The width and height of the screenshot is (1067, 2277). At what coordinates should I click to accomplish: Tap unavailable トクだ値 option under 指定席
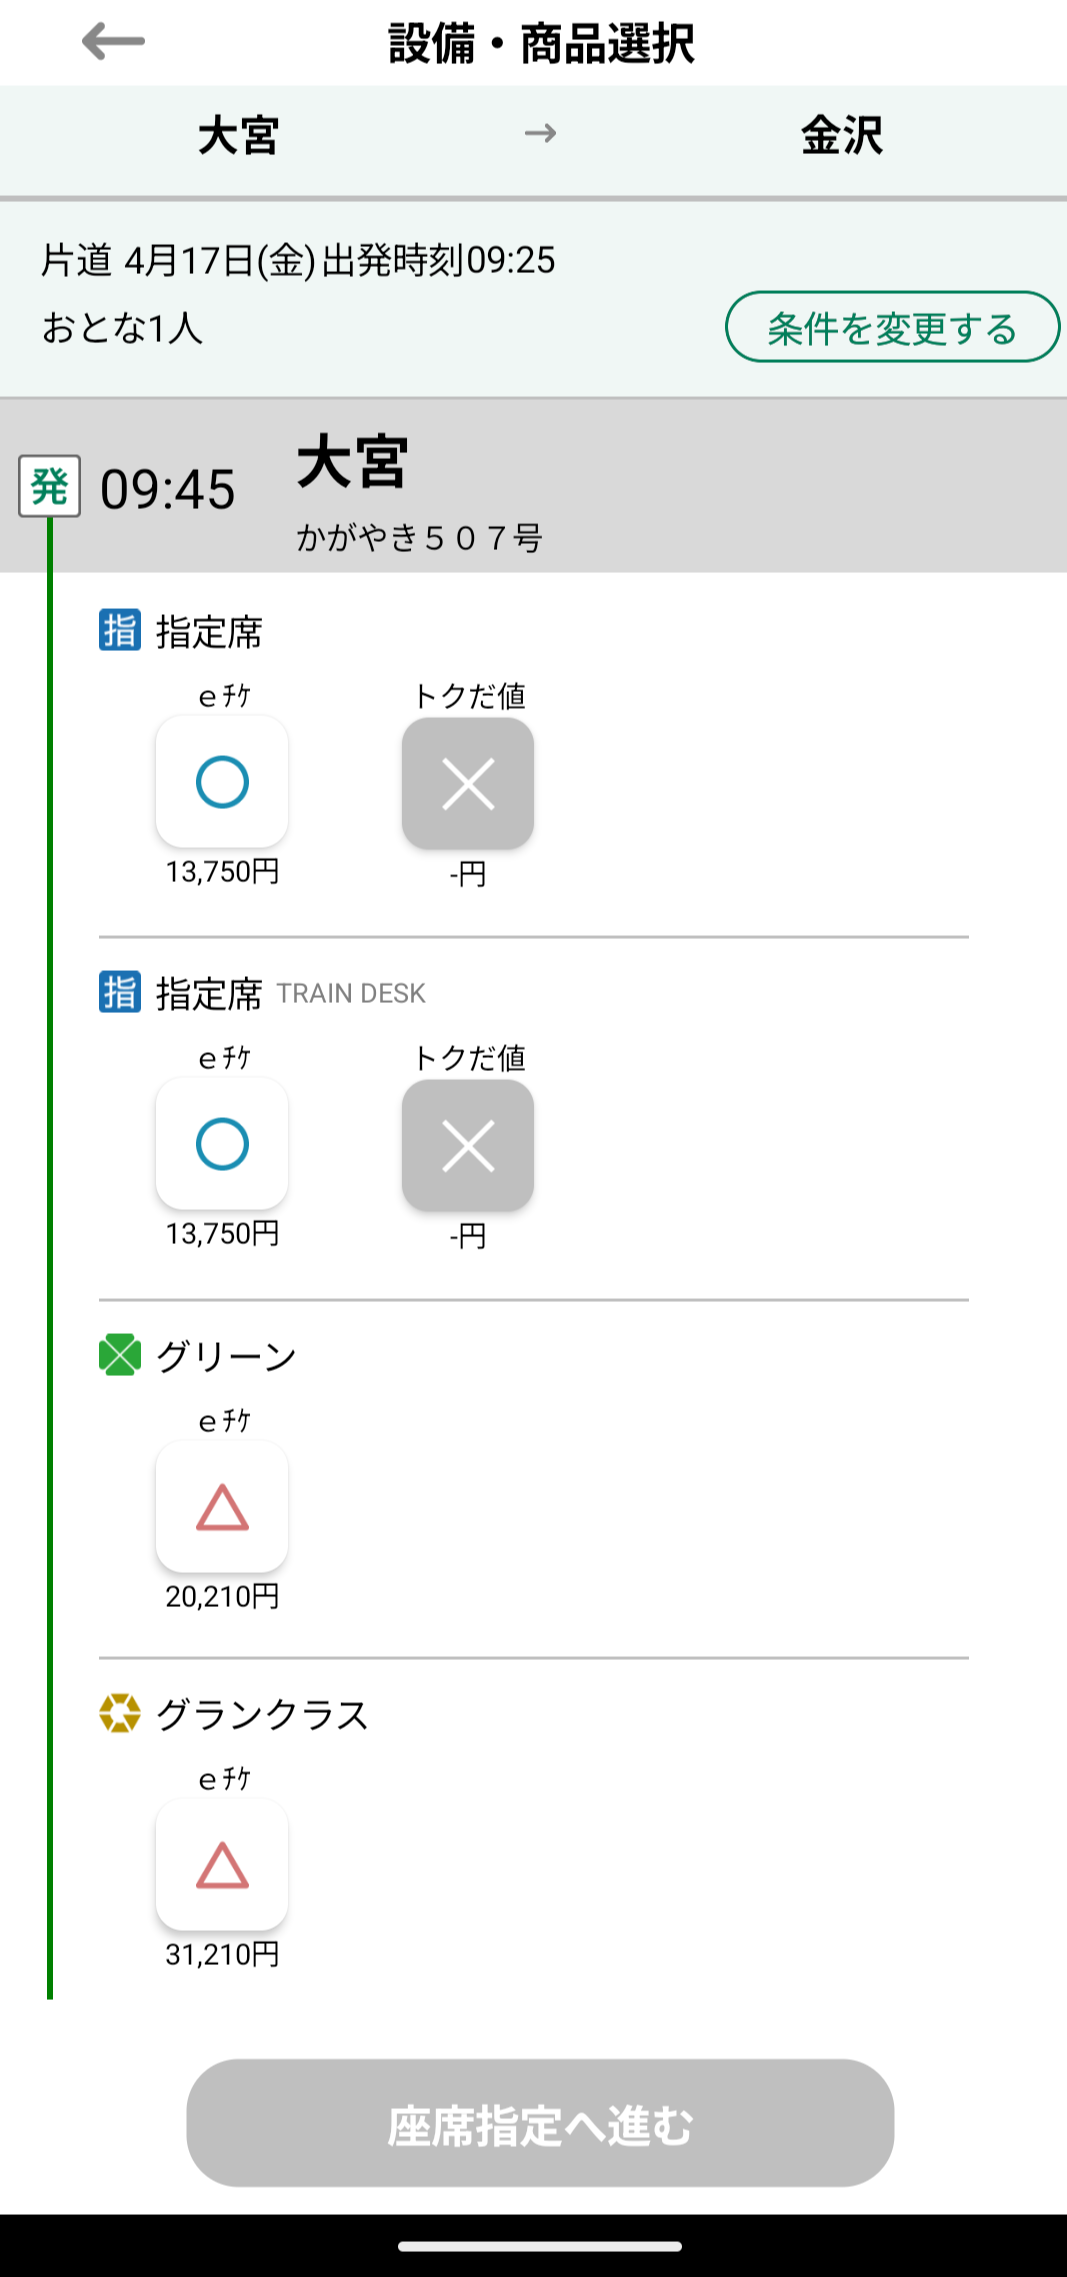point(468,783)
